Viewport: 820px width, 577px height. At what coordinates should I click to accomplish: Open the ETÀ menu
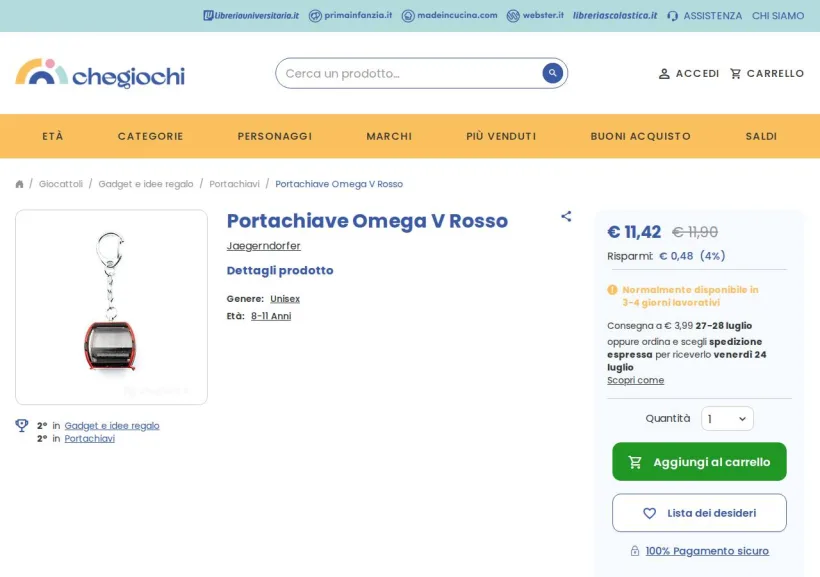tap(53, 137)
